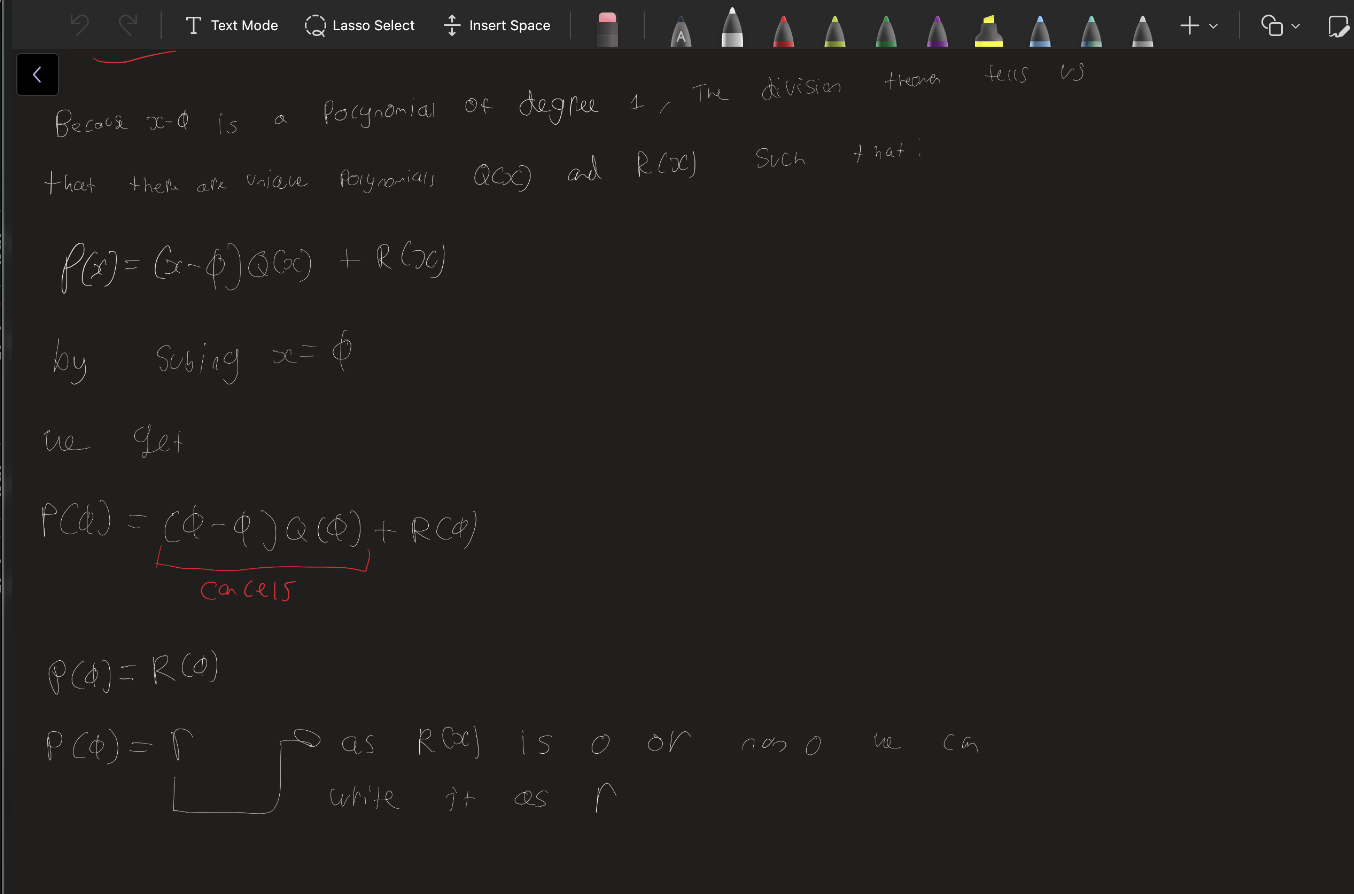Switch to Text Mode

[232, 25]
